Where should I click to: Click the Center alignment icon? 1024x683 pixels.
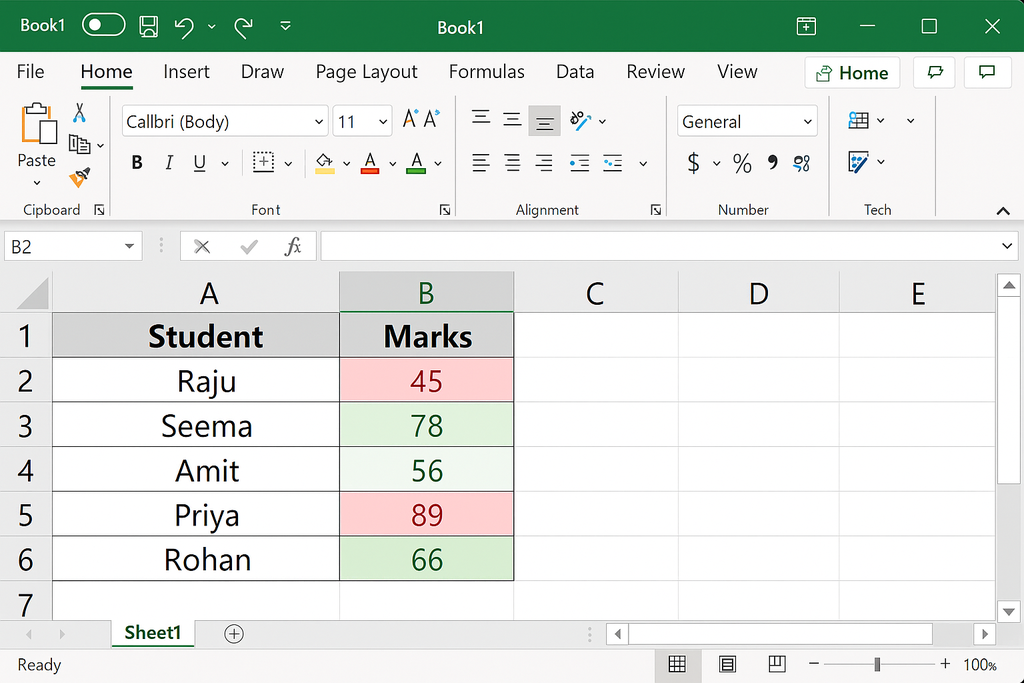pyautogui.click(x=511, y=163)
